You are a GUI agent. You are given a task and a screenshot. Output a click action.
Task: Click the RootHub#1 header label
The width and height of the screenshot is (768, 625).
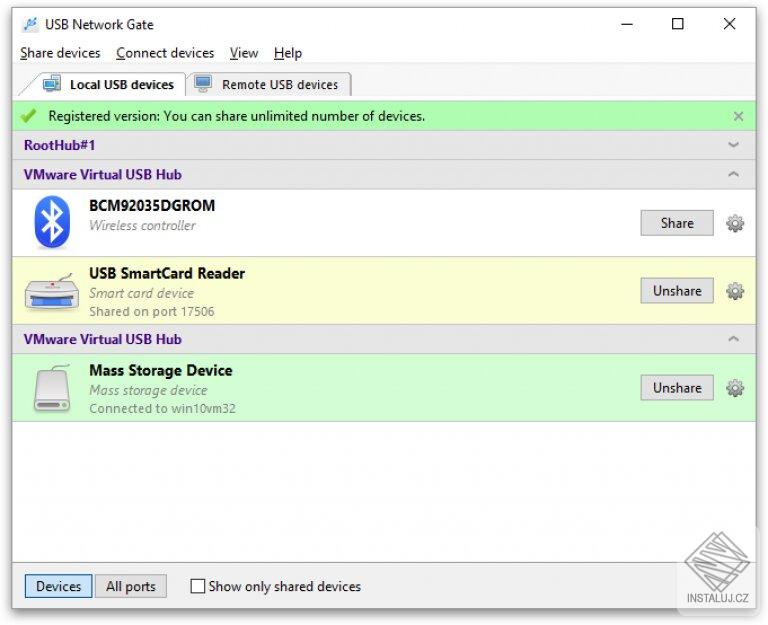click(59, 145)
